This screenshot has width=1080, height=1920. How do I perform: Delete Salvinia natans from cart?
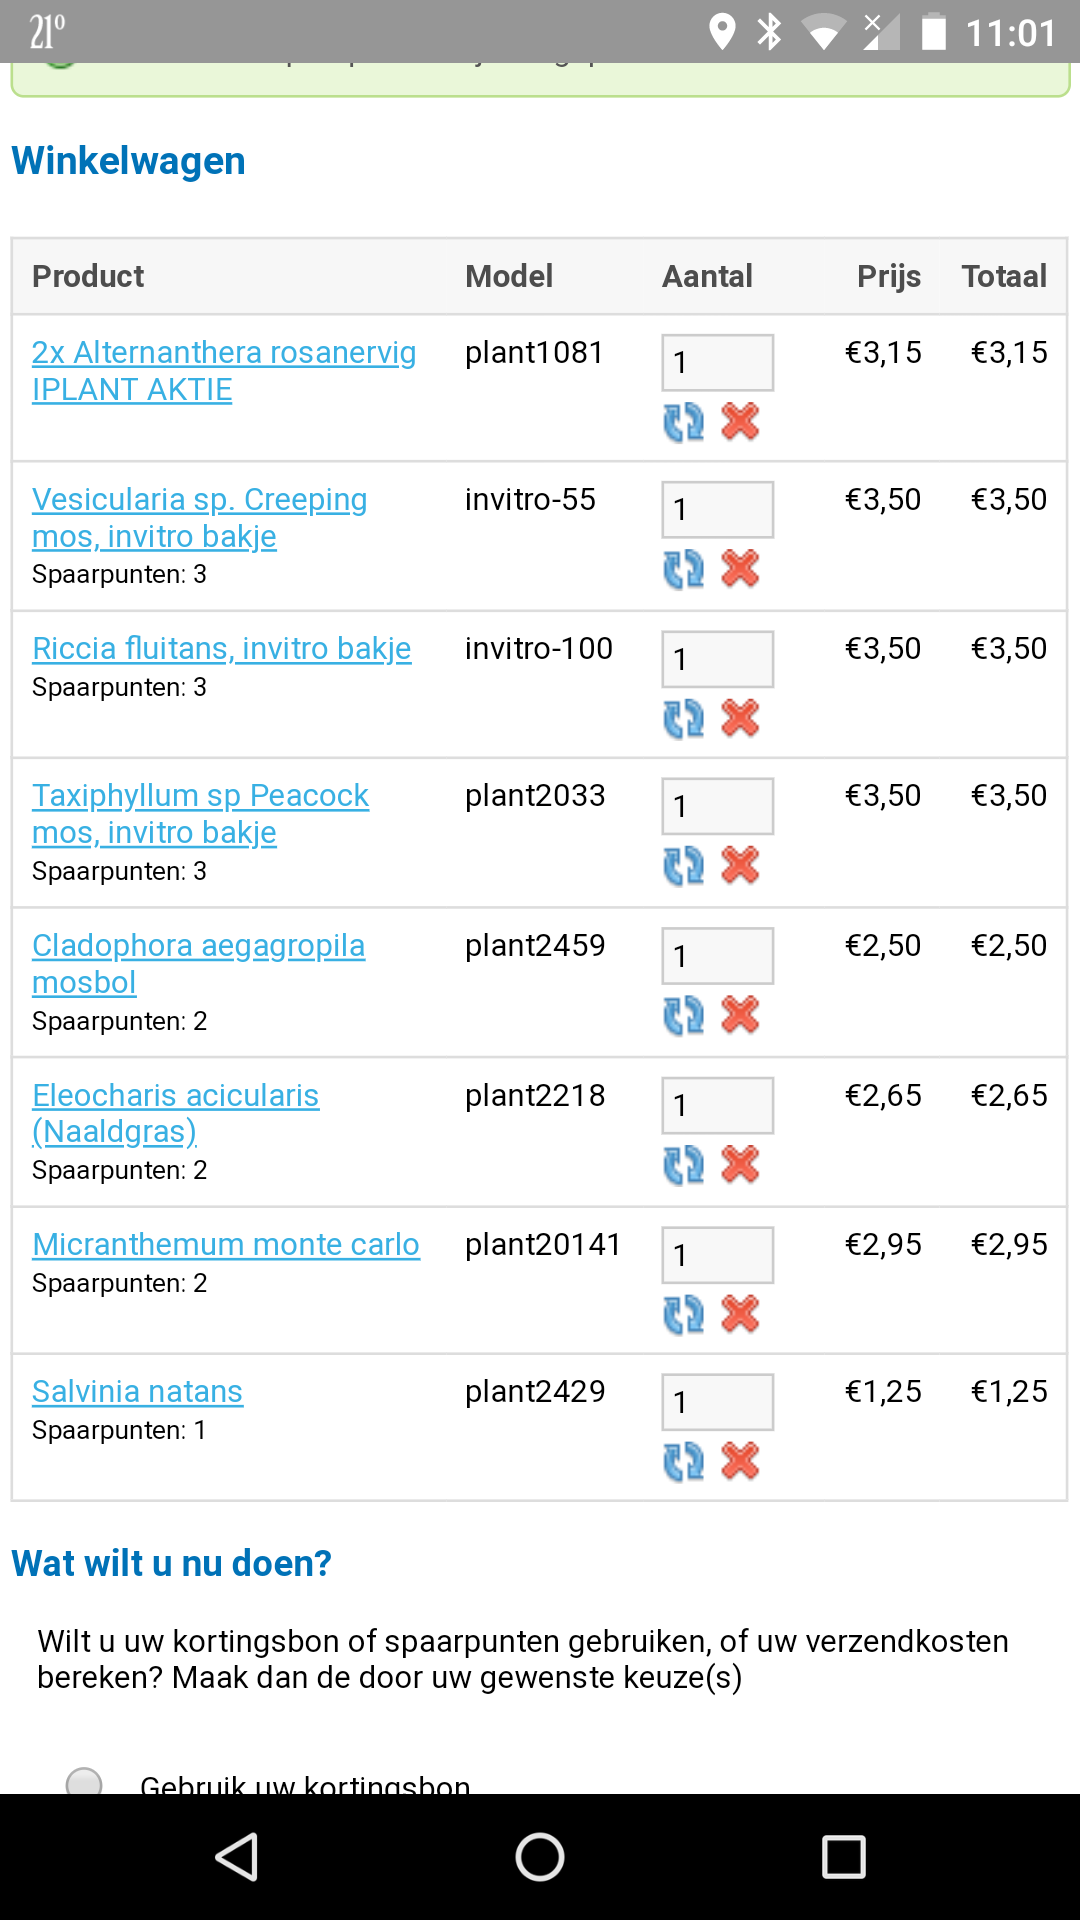point(740,1461)
